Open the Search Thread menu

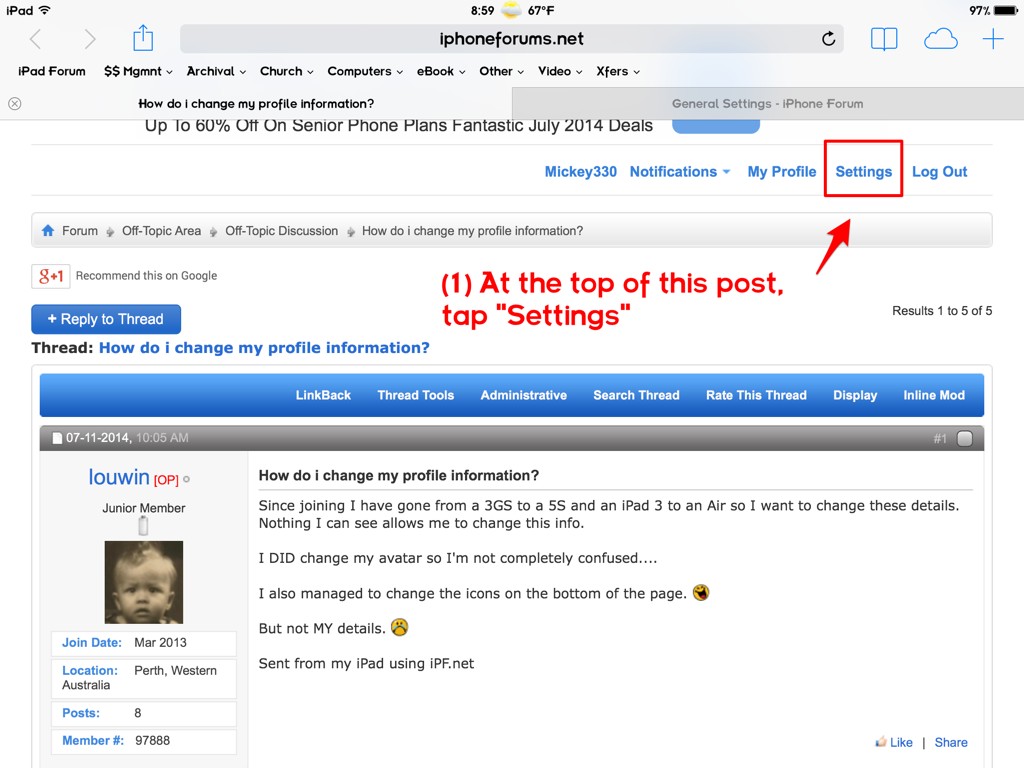click(636, 395)
